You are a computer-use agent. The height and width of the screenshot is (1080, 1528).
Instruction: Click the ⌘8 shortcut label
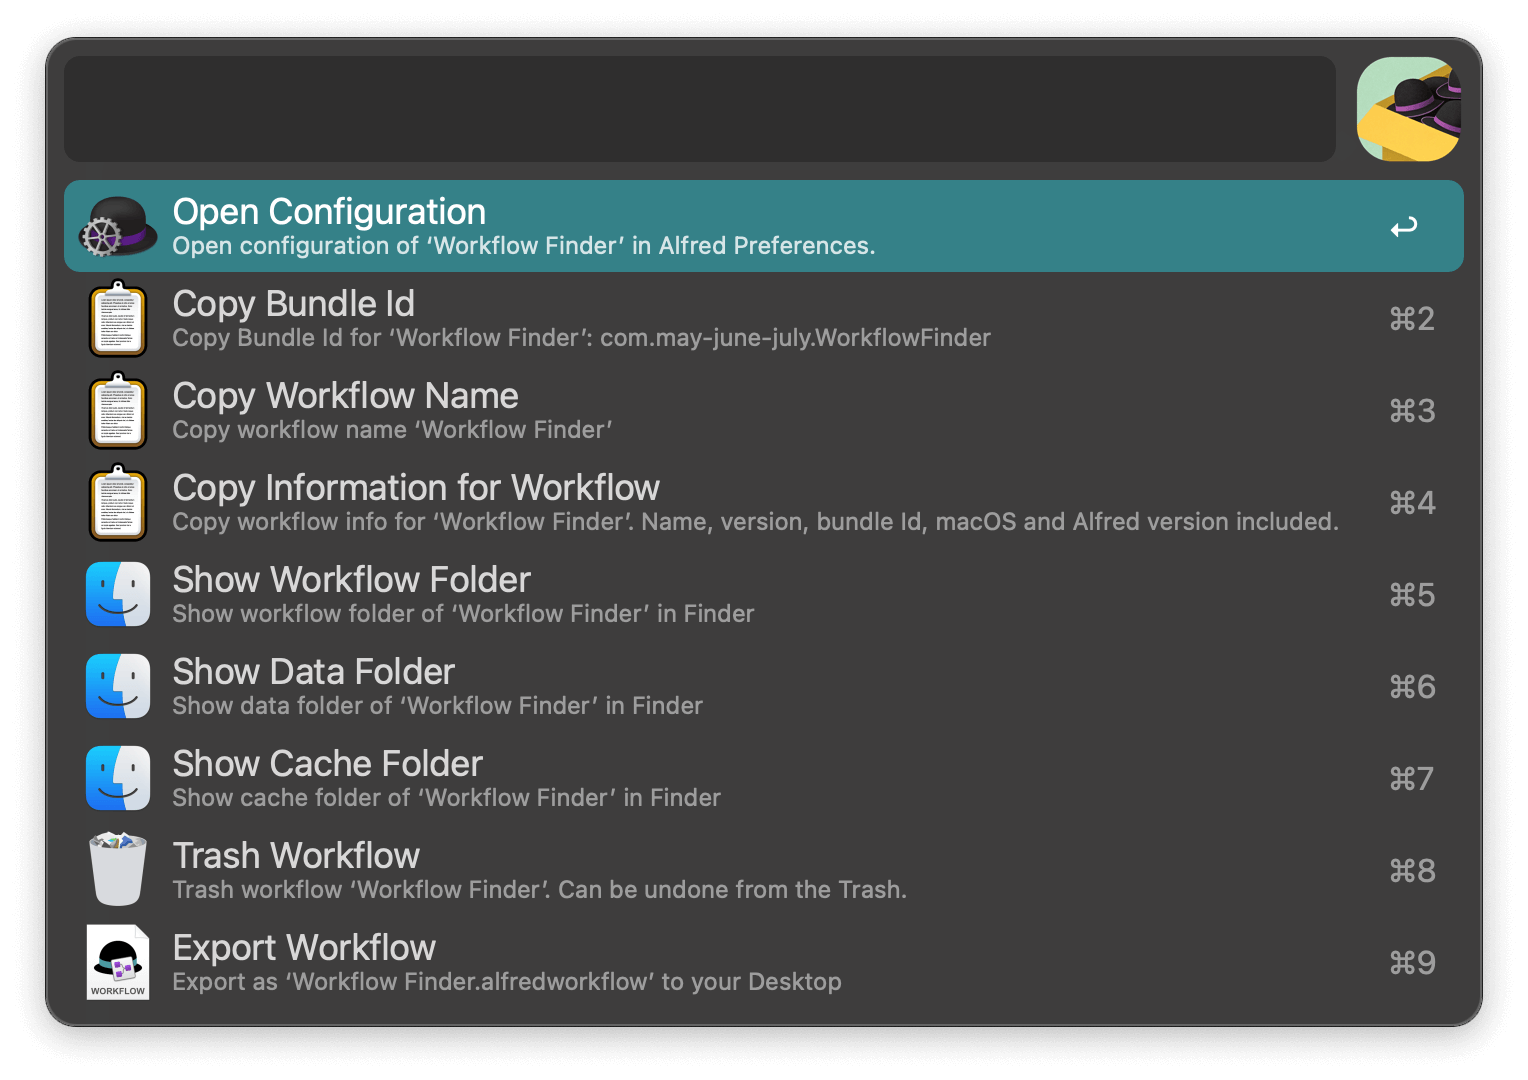click(x=1412, y=871)
